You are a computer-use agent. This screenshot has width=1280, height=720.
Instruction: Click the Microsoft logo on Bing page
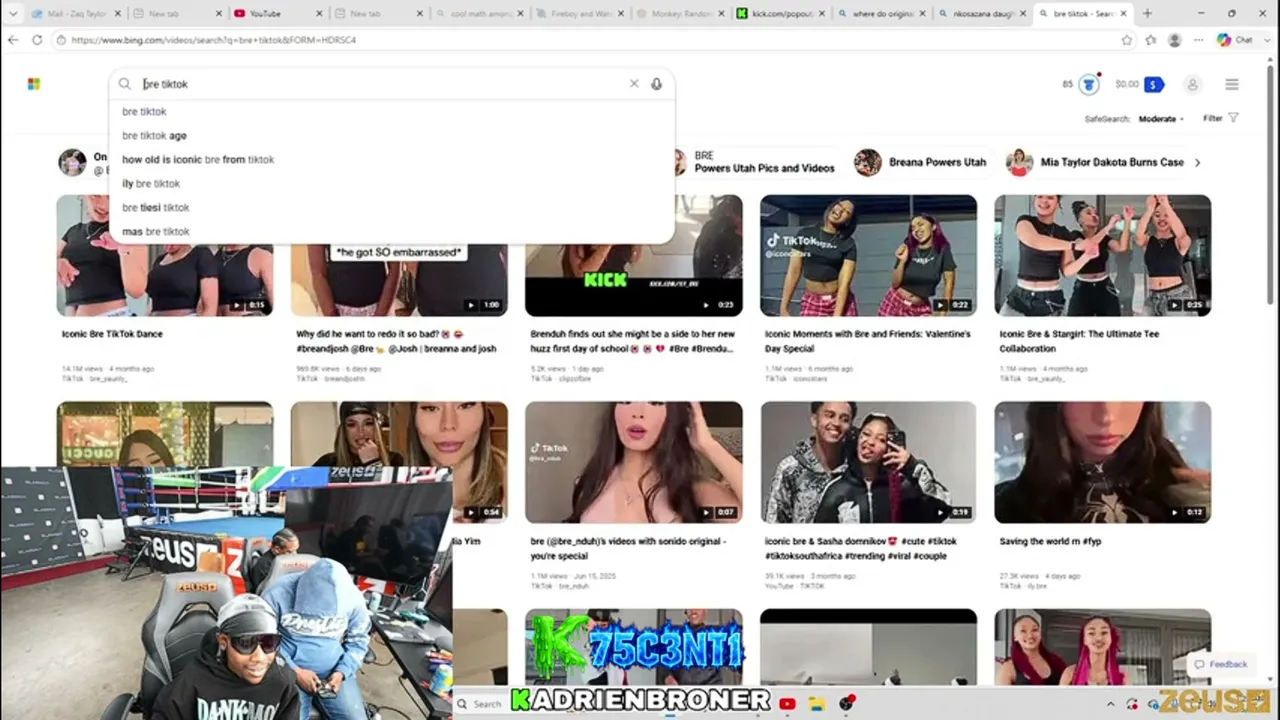coord(34,84)
